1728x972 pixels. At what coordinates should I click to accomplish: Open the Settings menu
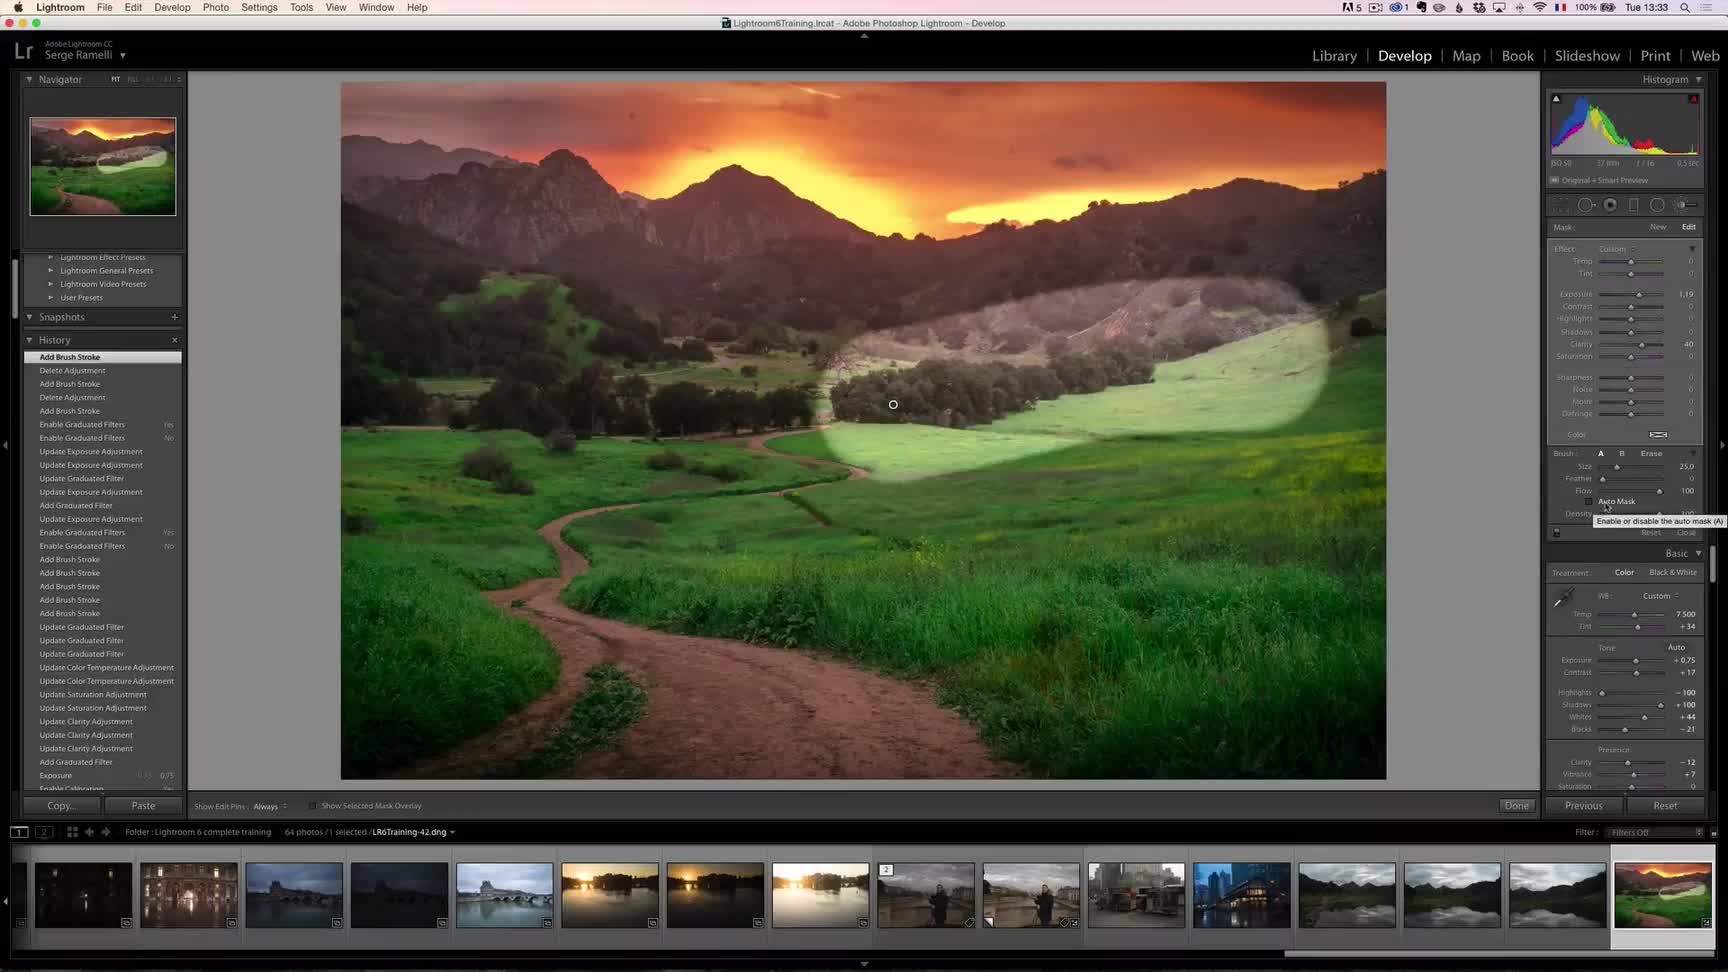(x=259, y=7)
